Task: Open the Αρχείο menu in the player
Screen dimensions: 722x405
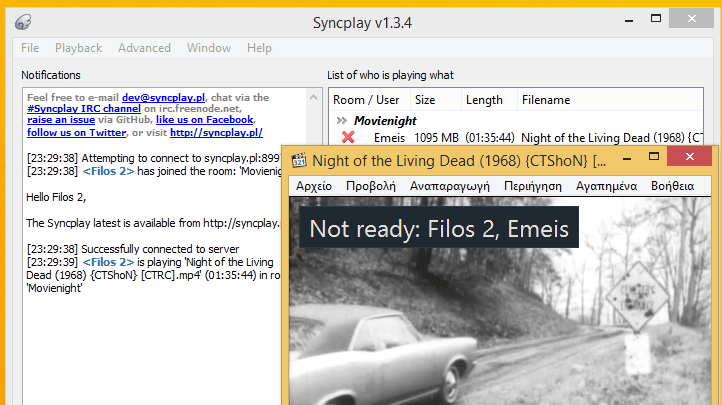Action: [x=314, y=186]
